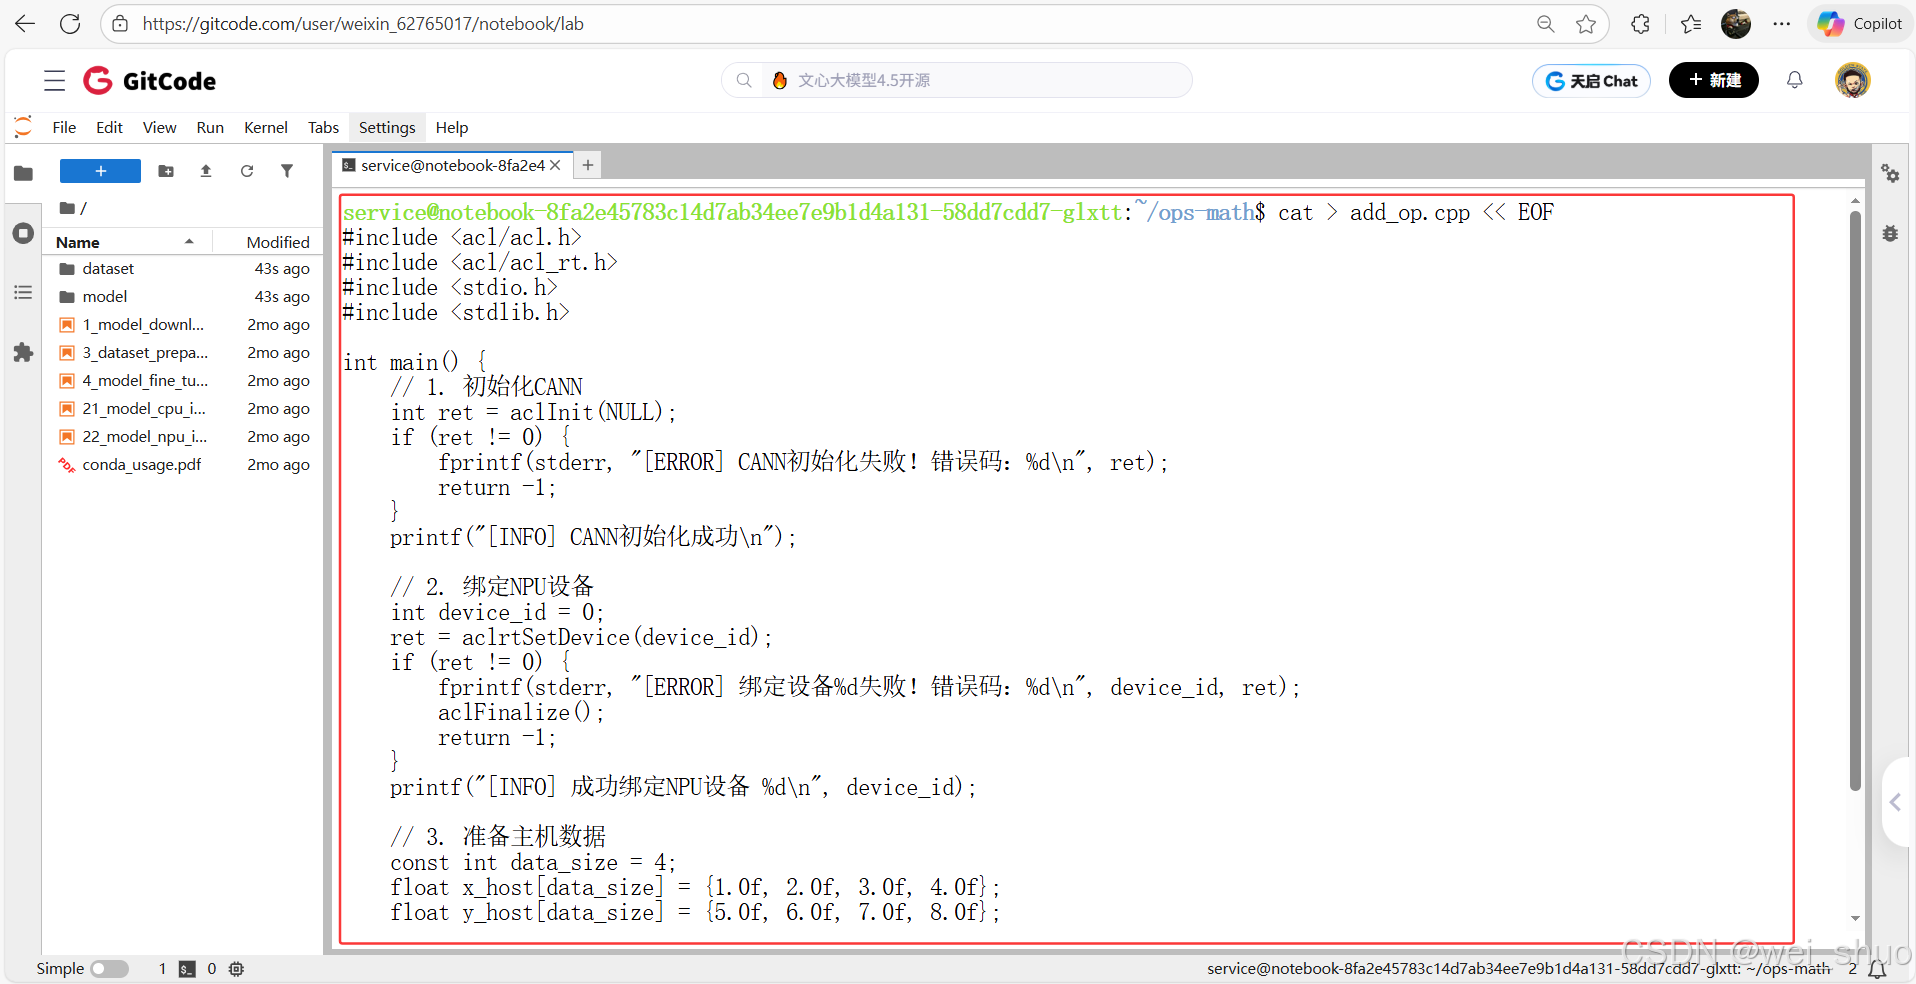Screen dimensions: 1916x984
Task: Select the model folder
Action: coord(184,297)
